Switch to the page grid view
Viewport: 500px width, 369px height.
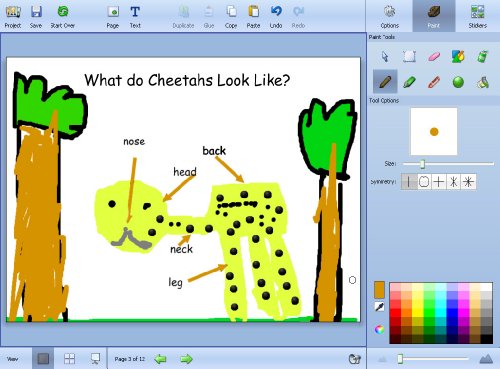pos(69,359)
